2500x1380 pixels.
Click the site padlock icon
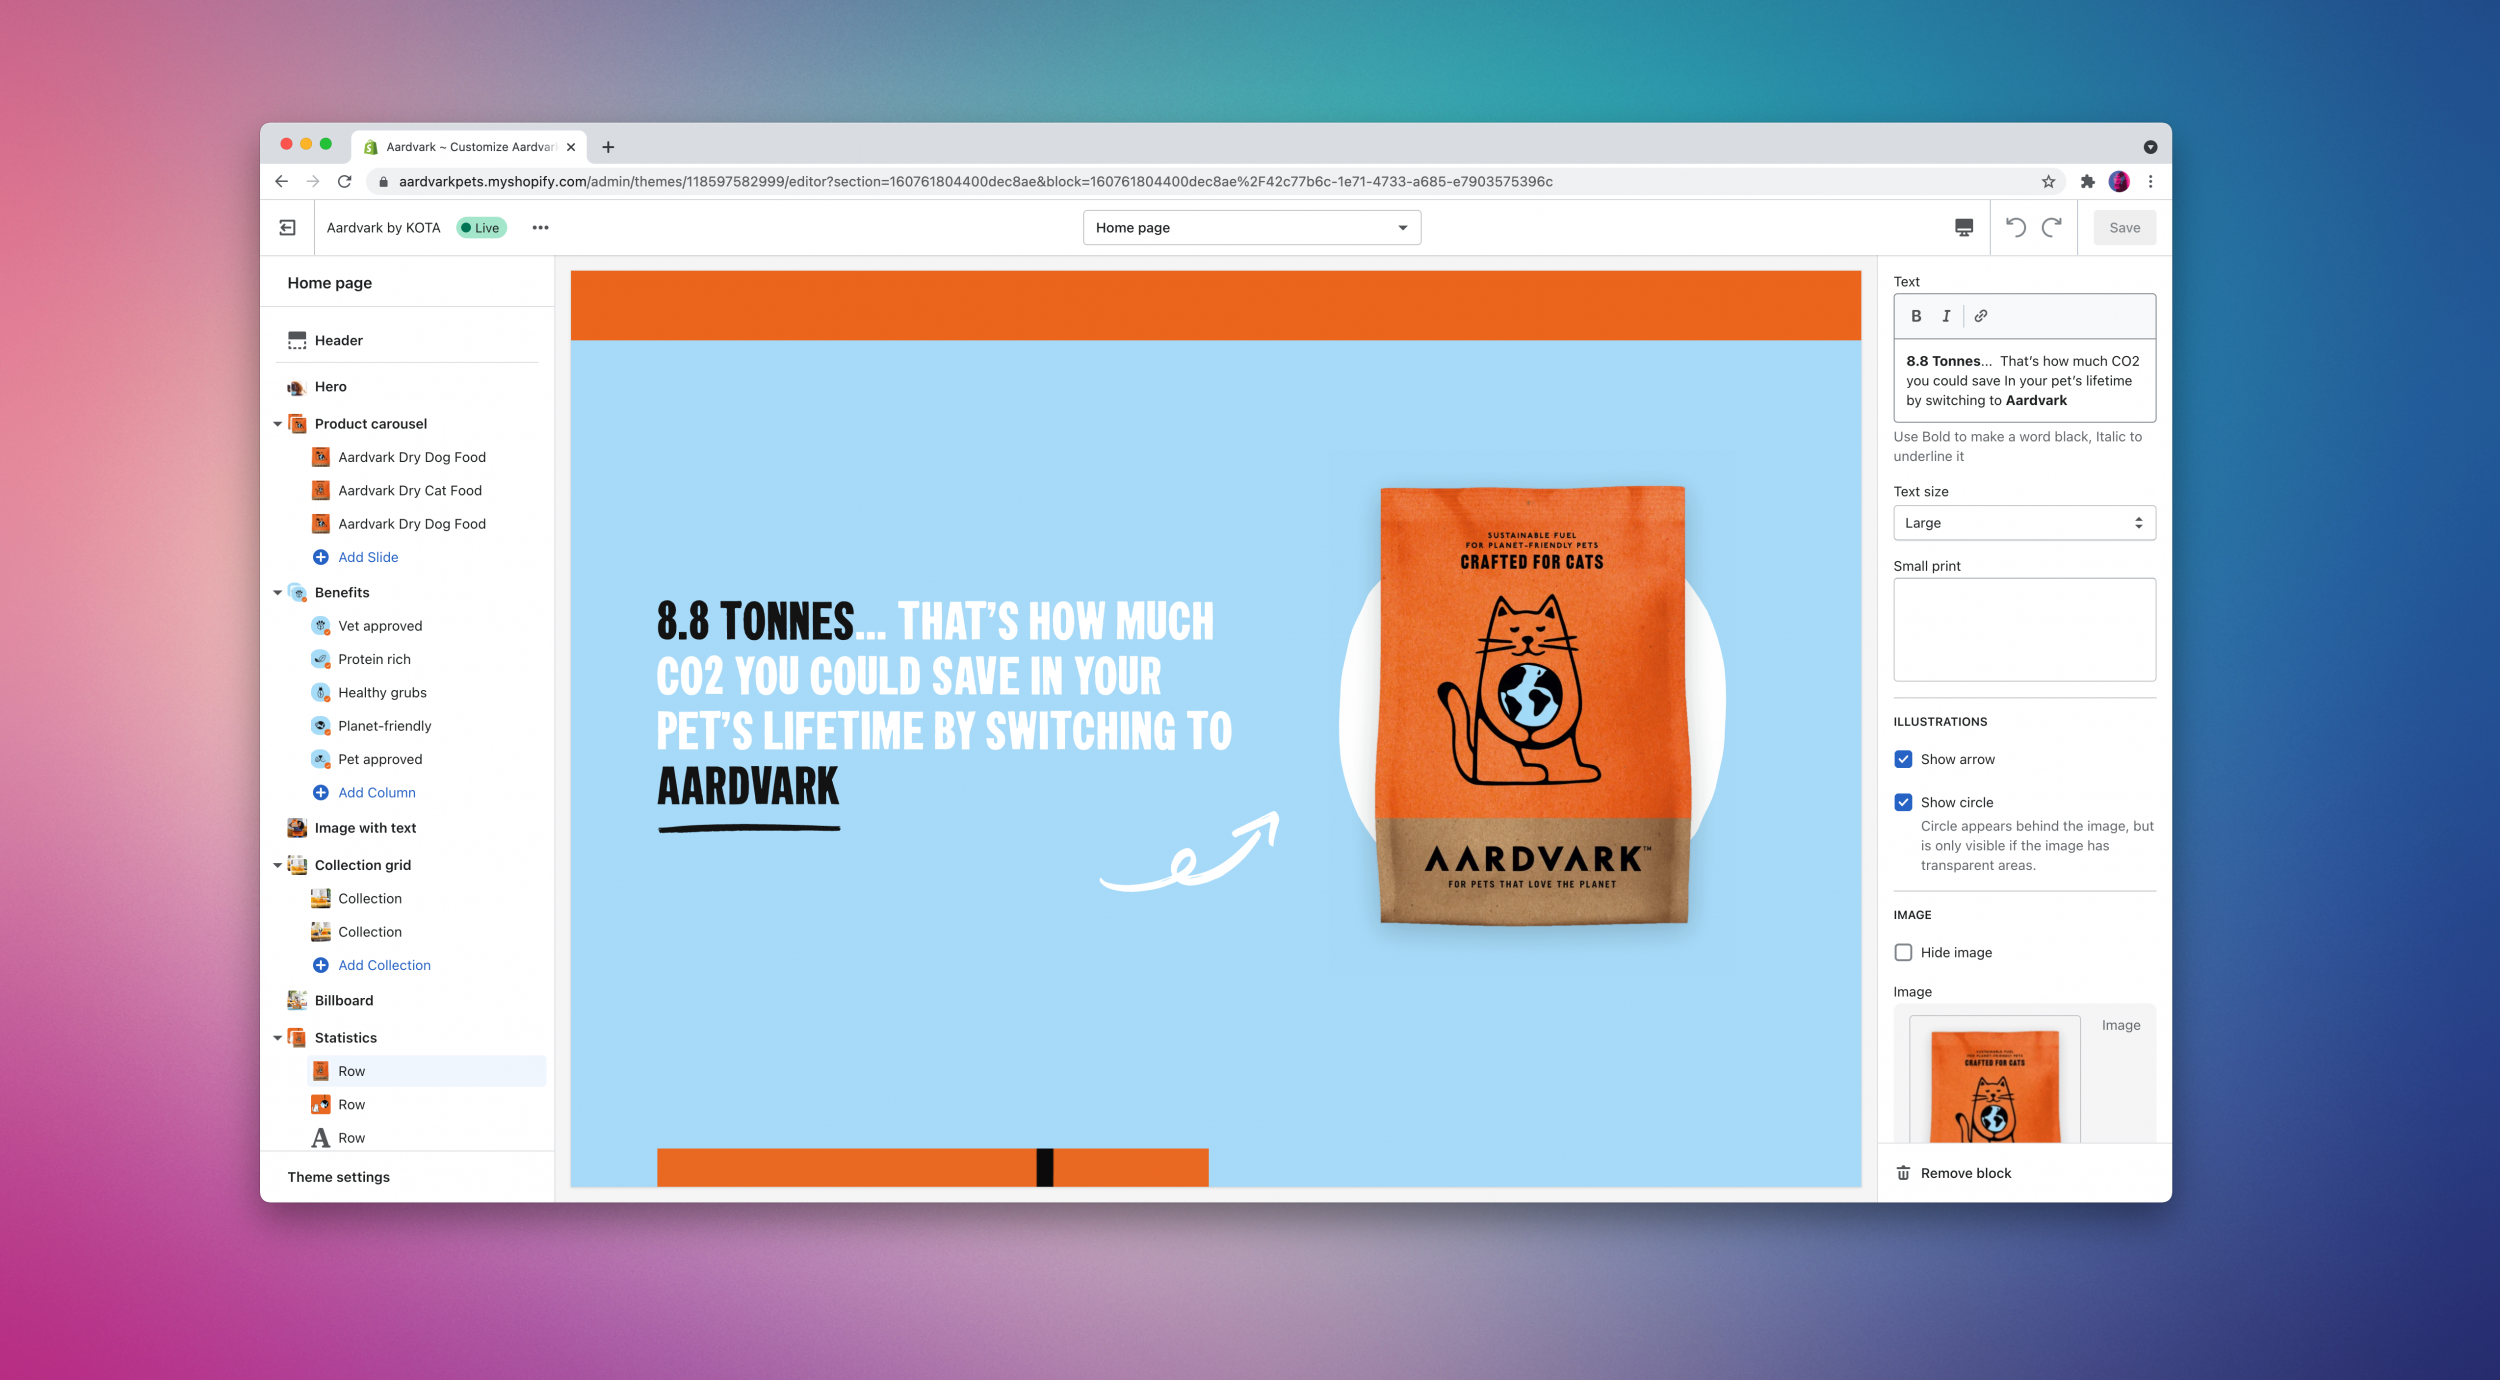[383, 182]
